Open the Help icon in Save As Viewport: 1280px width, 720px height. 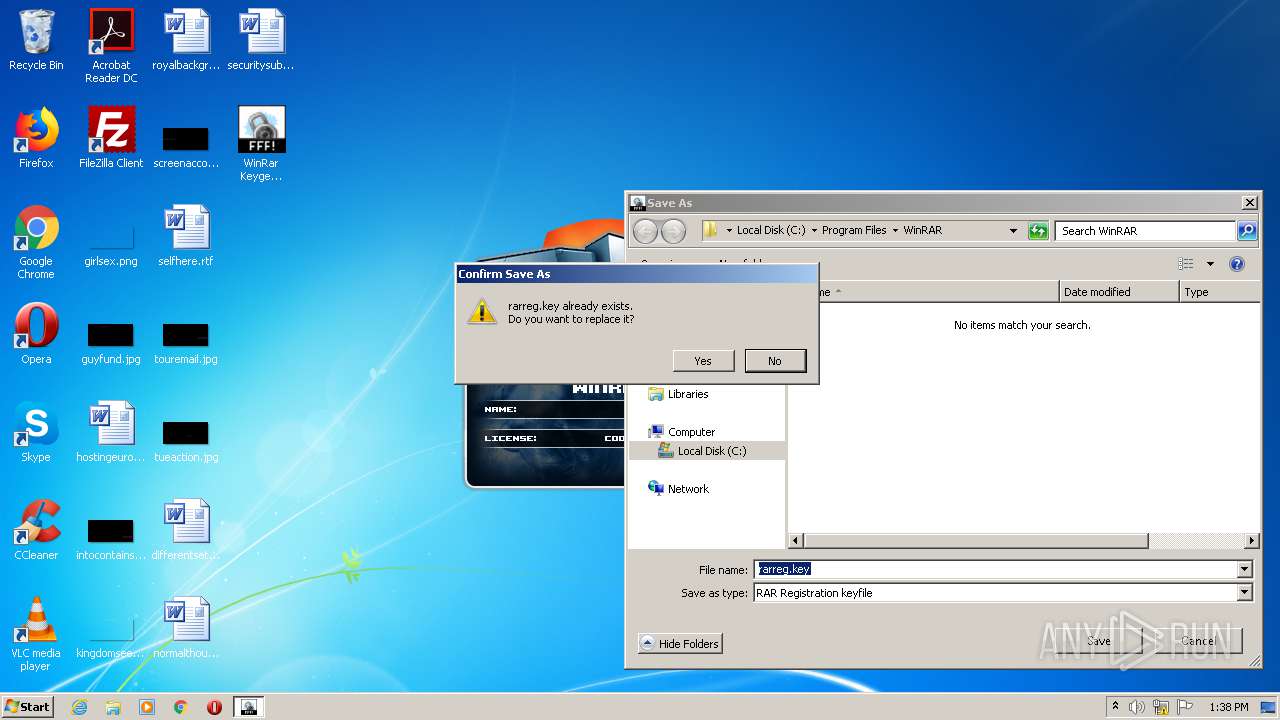tap(1237, 264)
